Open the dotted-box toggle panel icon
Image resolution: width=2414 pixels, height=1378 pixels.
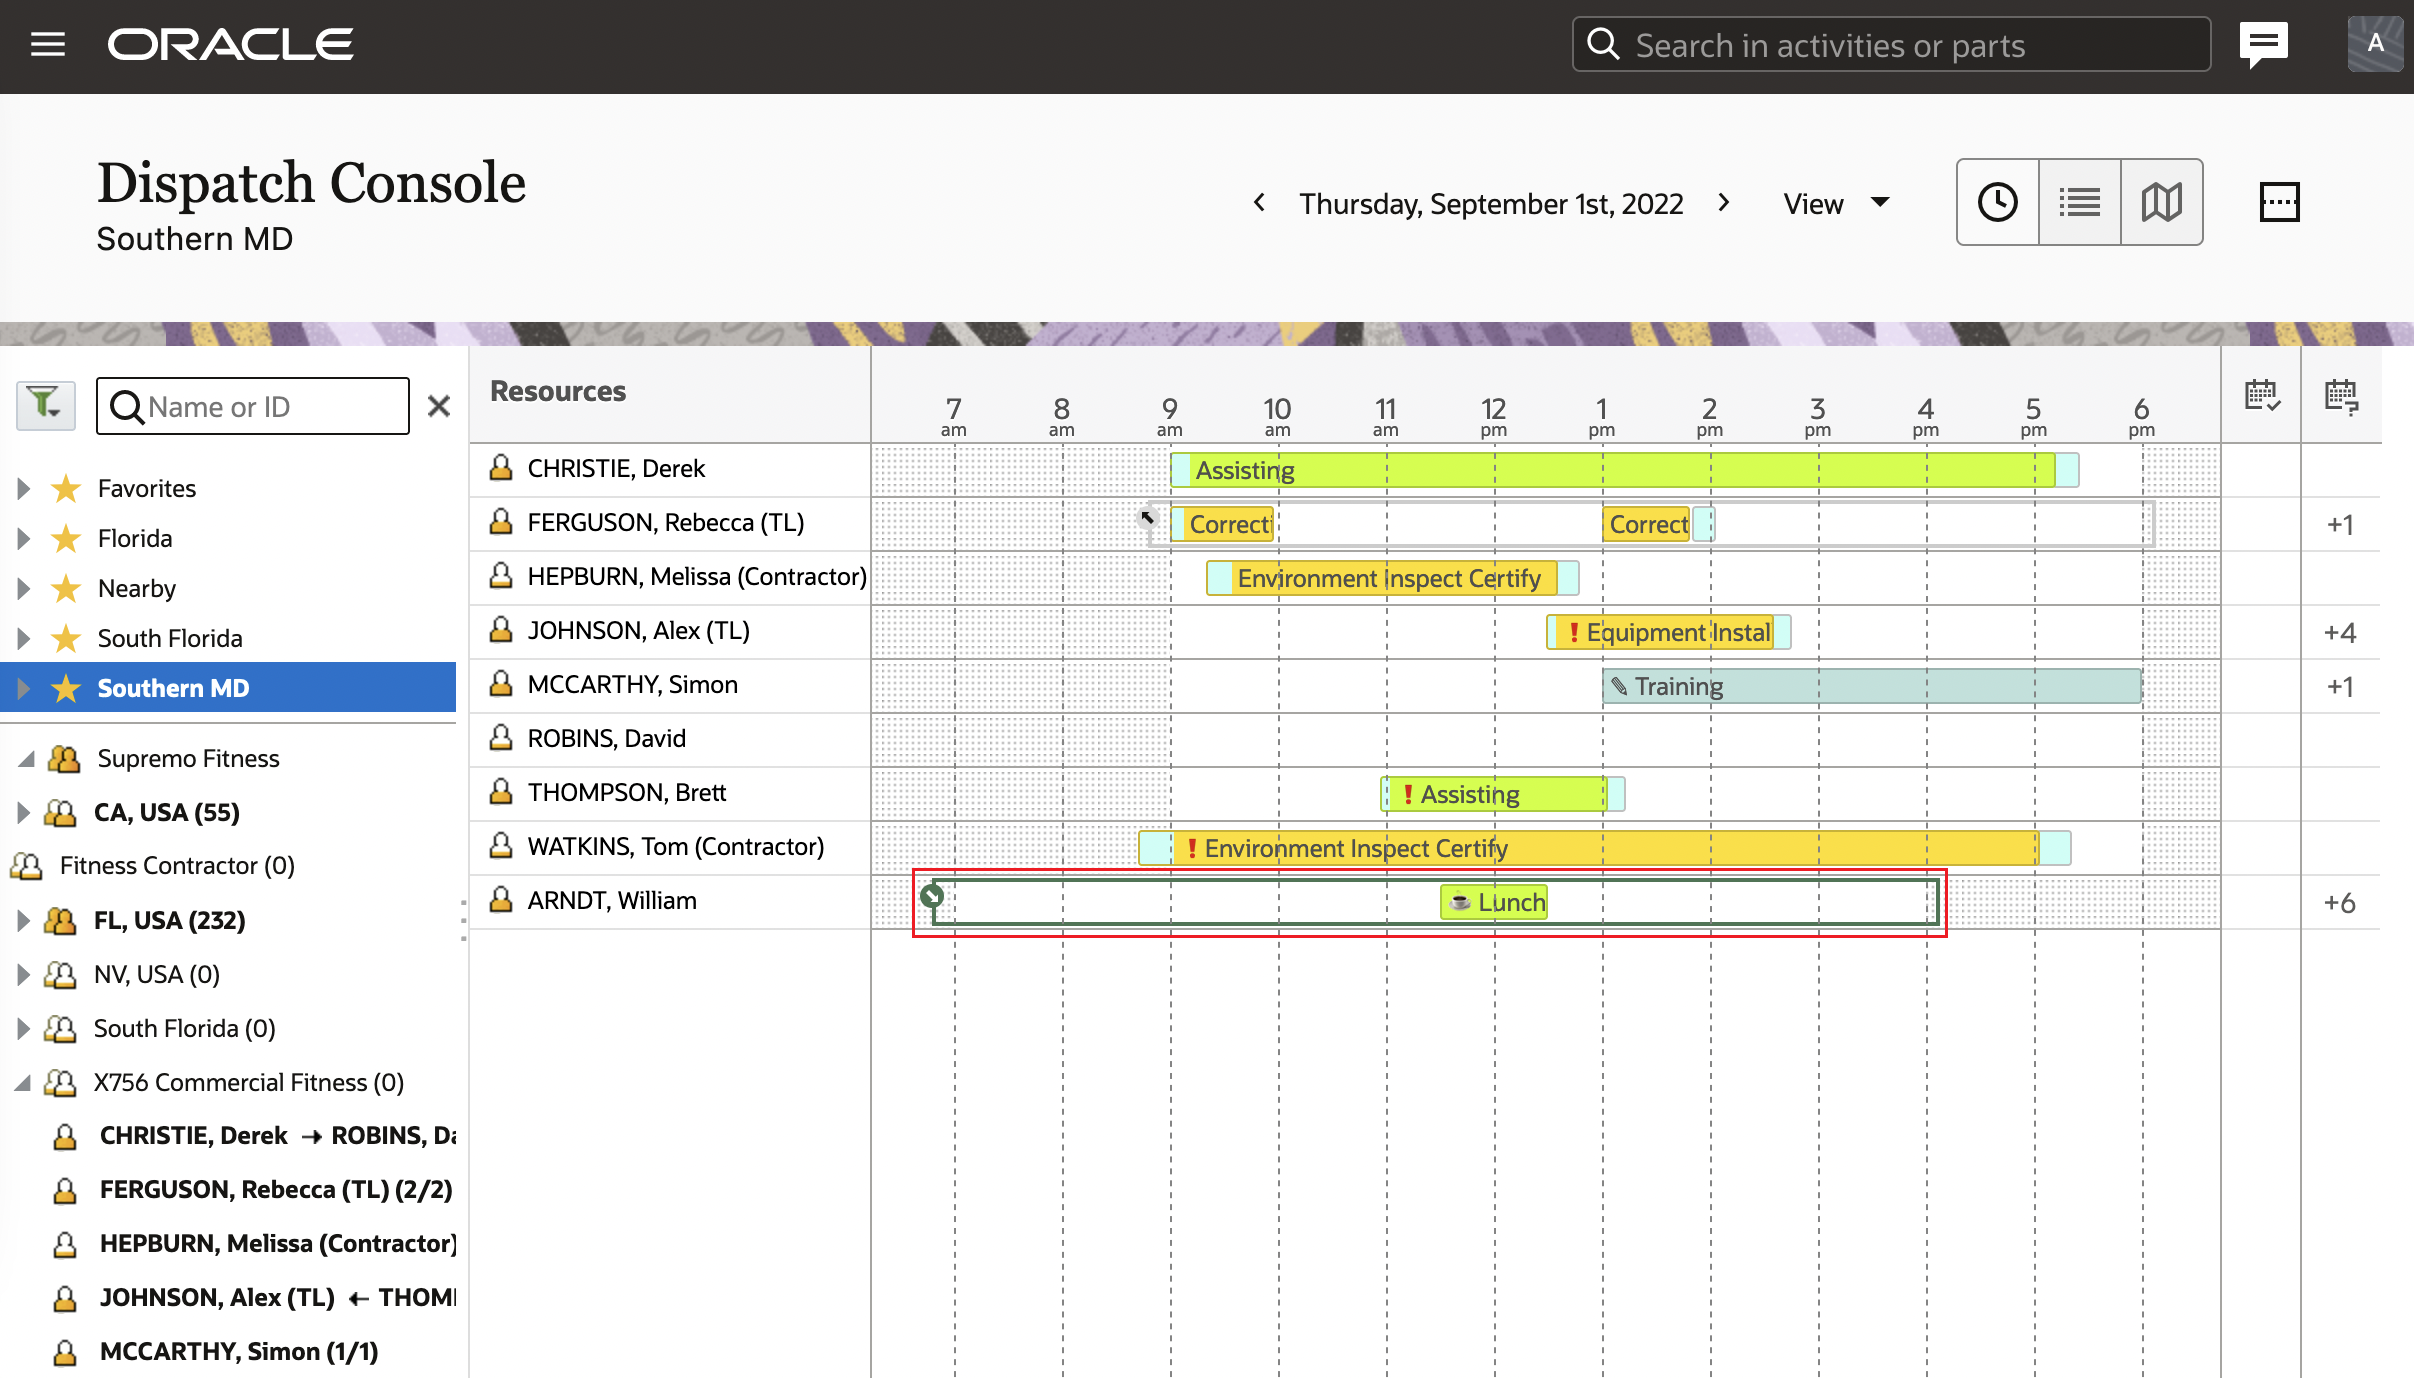2279,202
